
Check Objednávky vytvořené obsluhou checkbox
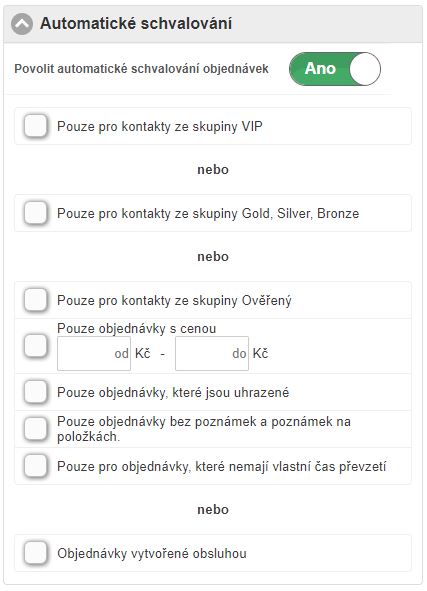35,553
